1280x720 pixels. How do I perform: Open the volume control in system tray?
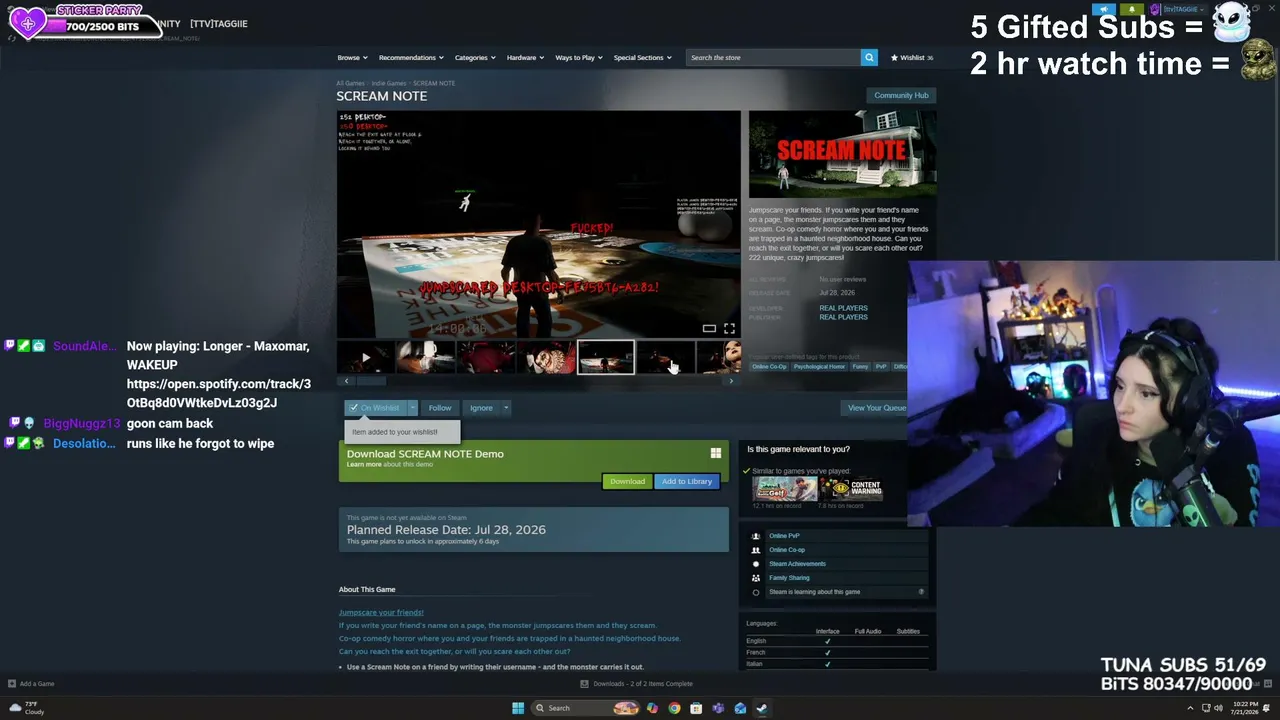(1218, 708)
